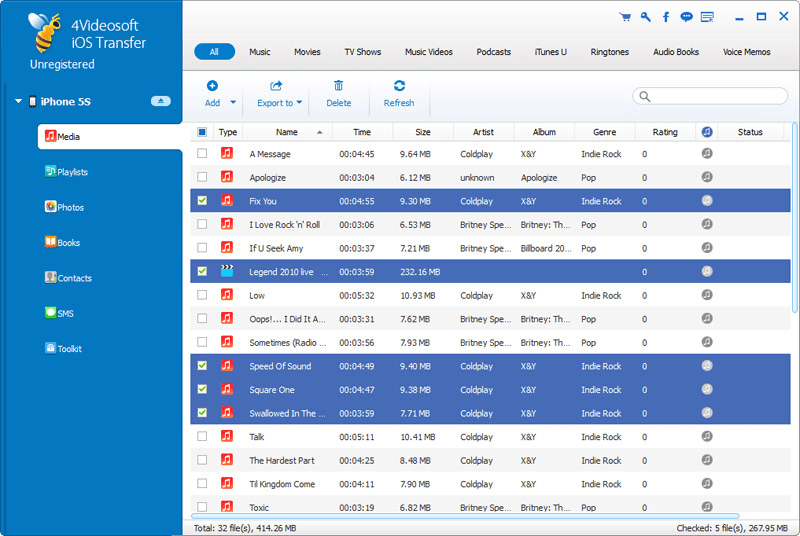Open the Toolkit section in sidebar
Screen dimensions: 800x536
(x=69, y=349)
